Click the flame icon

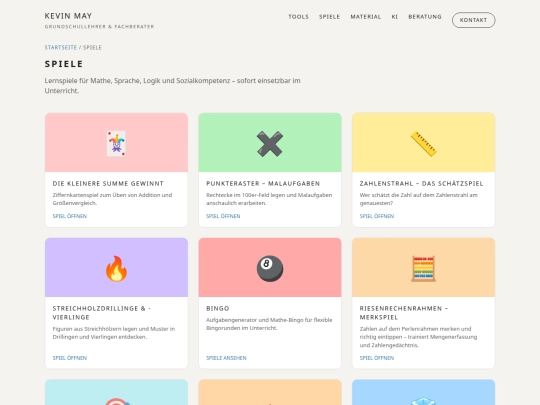tap(116, 269)
